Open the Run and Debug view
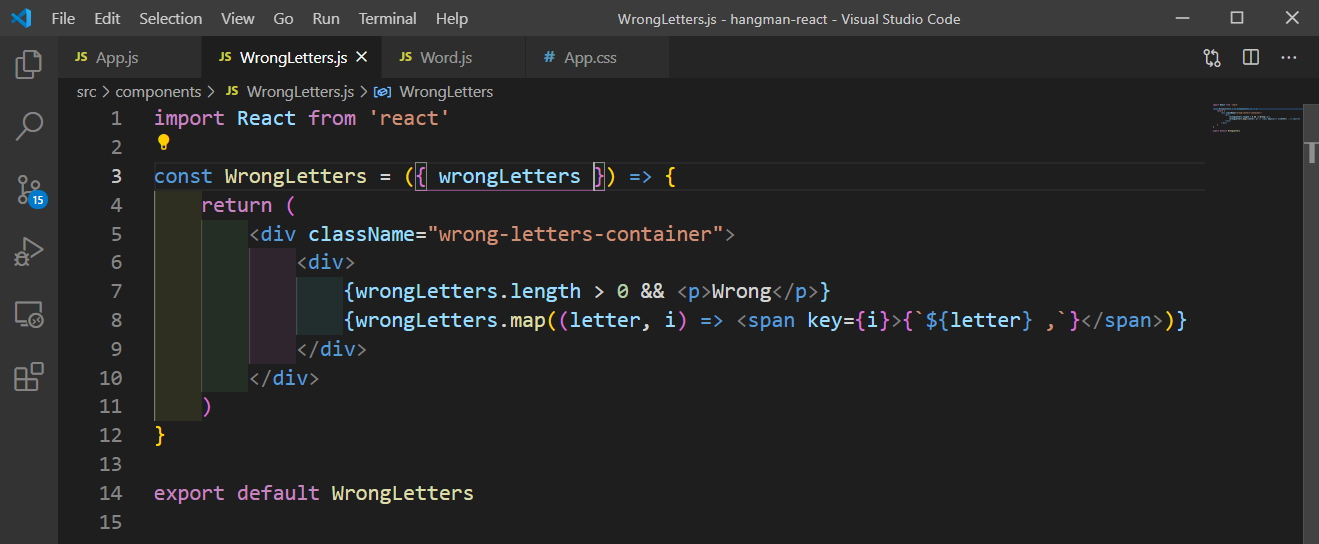The image size is (1319, 544). (29, 252)
